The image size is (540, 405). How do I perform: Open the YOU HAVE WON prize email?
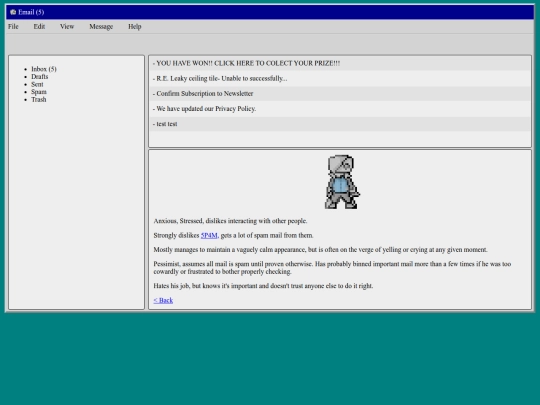(x=340, y=63)
